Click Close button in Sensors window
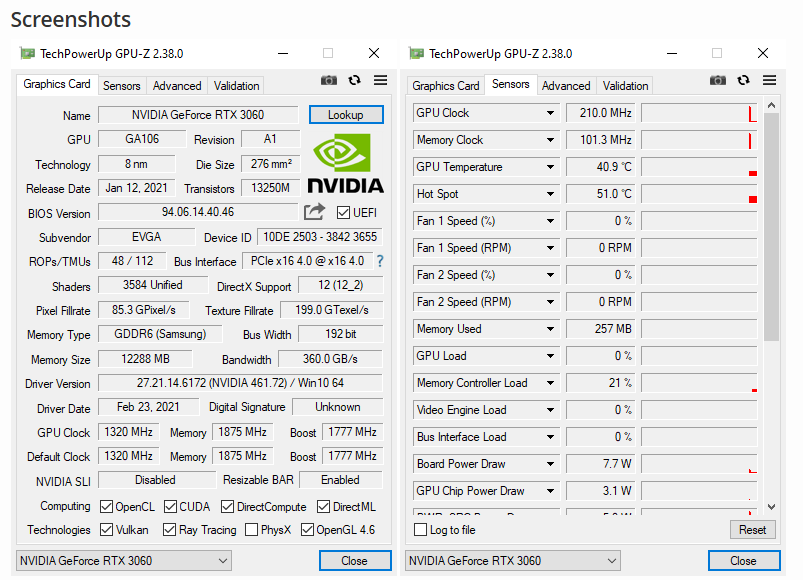 click(744, 561)
